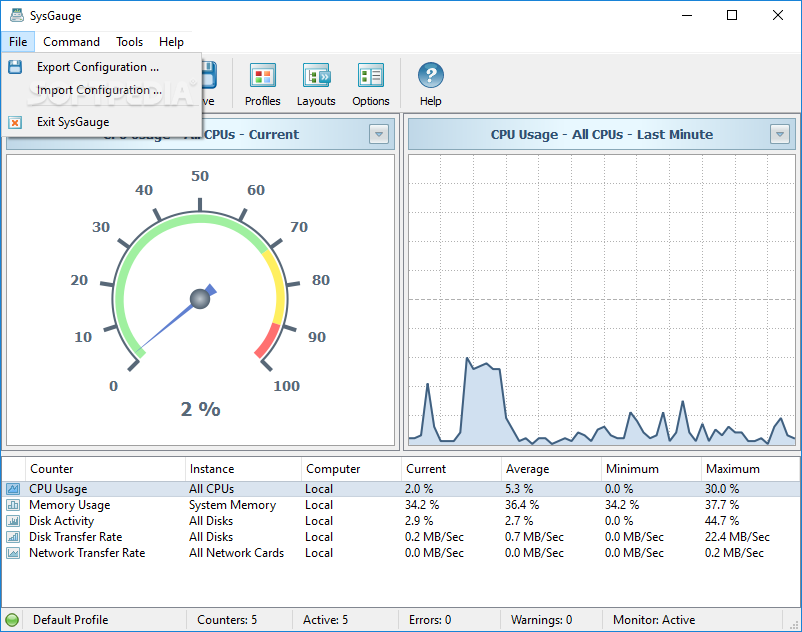Sort by the Average column header
Screen dimensions: 802x632
tap(551, 469)
